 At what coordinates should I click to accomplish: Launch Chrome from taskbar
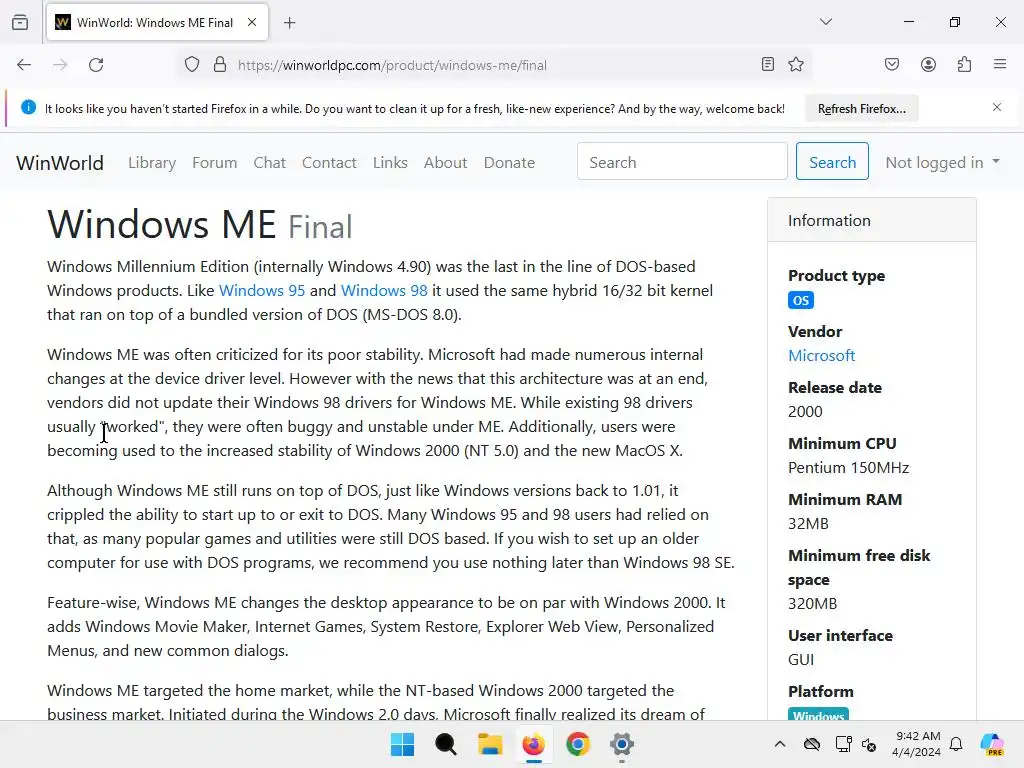point(578,744)
